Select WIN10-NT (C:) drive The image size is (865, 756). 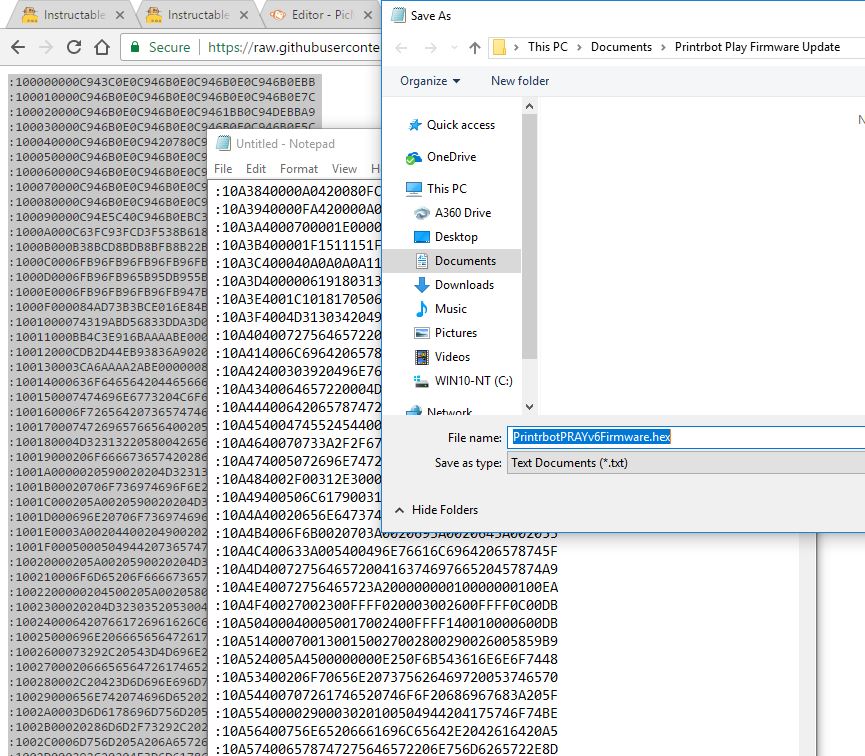tap(463, 381)
